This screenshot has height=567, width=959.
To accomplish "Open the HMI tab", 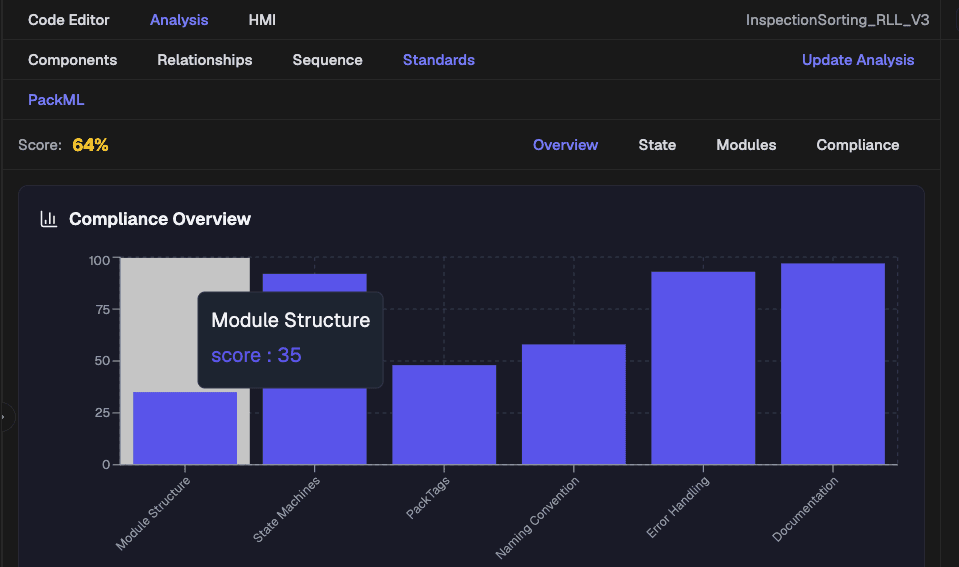I will point(262,20).
